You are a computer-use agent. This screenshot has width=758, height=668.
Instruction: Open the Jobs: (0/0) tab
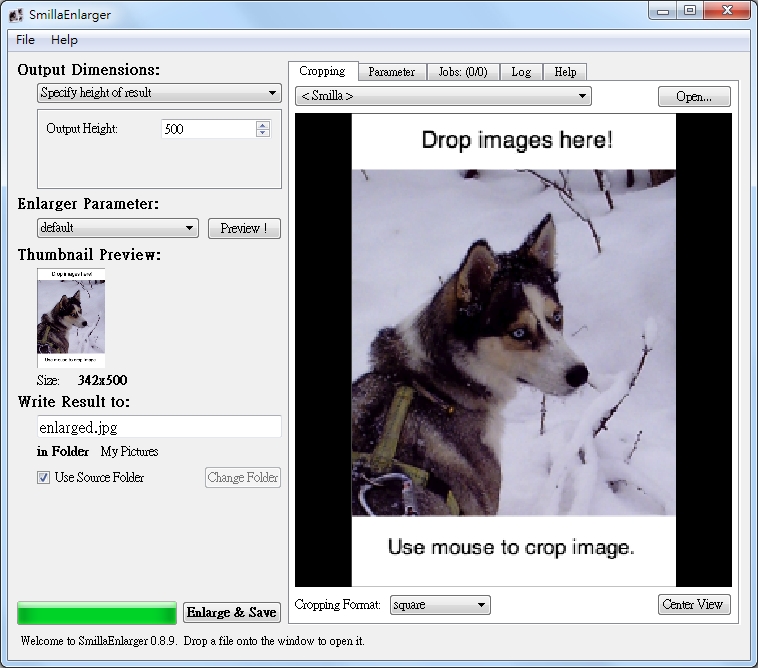tap(463, 72)
